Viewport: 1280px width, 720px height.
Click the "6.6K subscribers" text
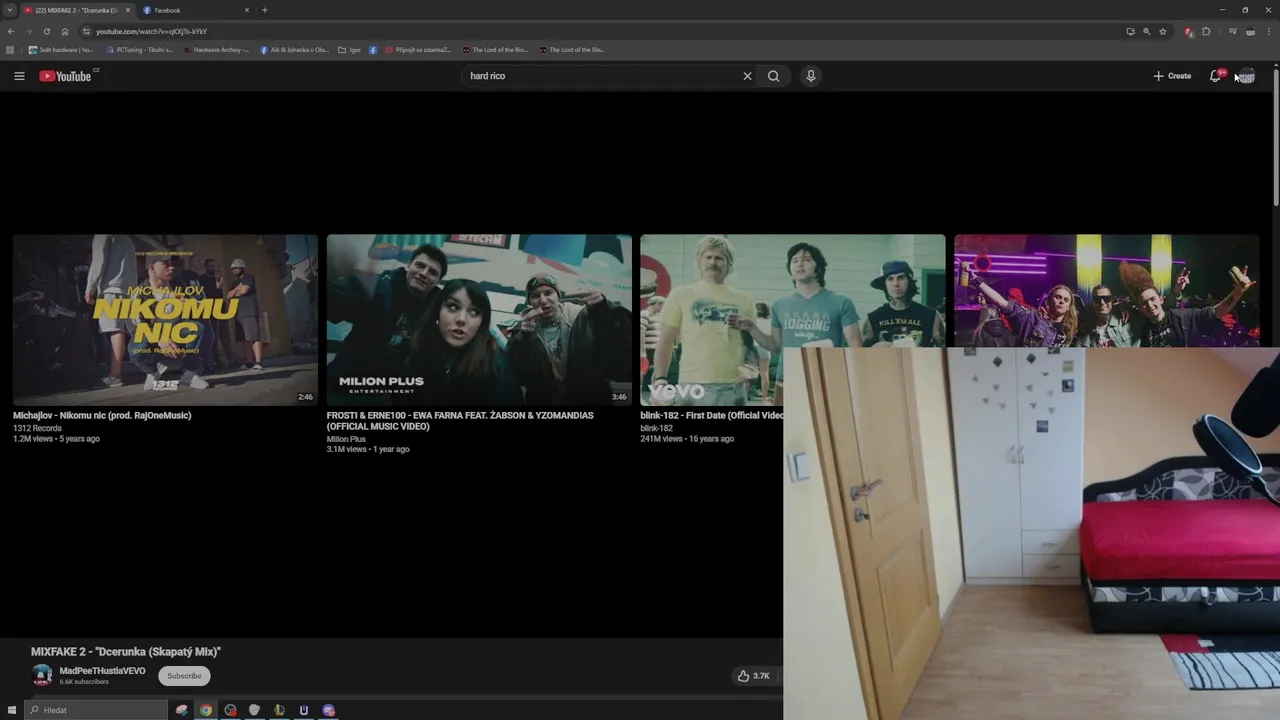pos(84,682)
